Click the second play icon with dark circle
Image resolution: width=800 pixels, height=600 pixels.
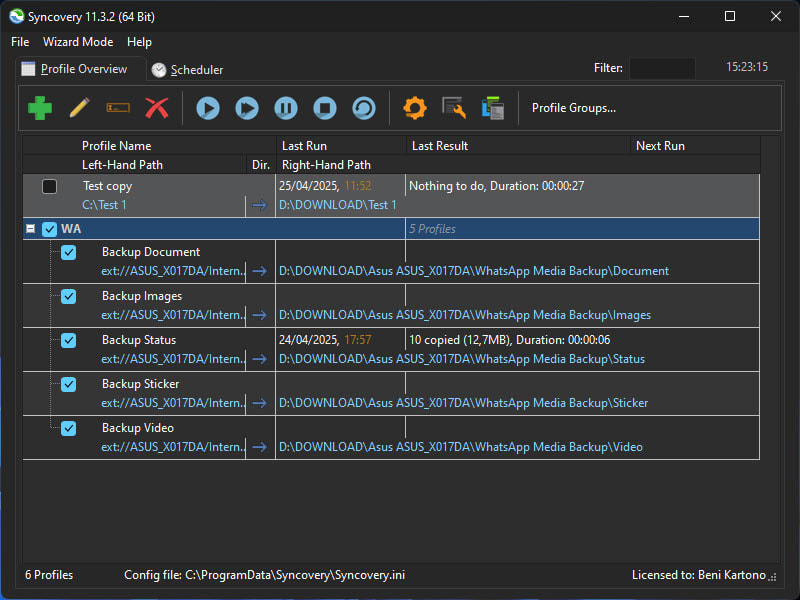click(247, 108)
